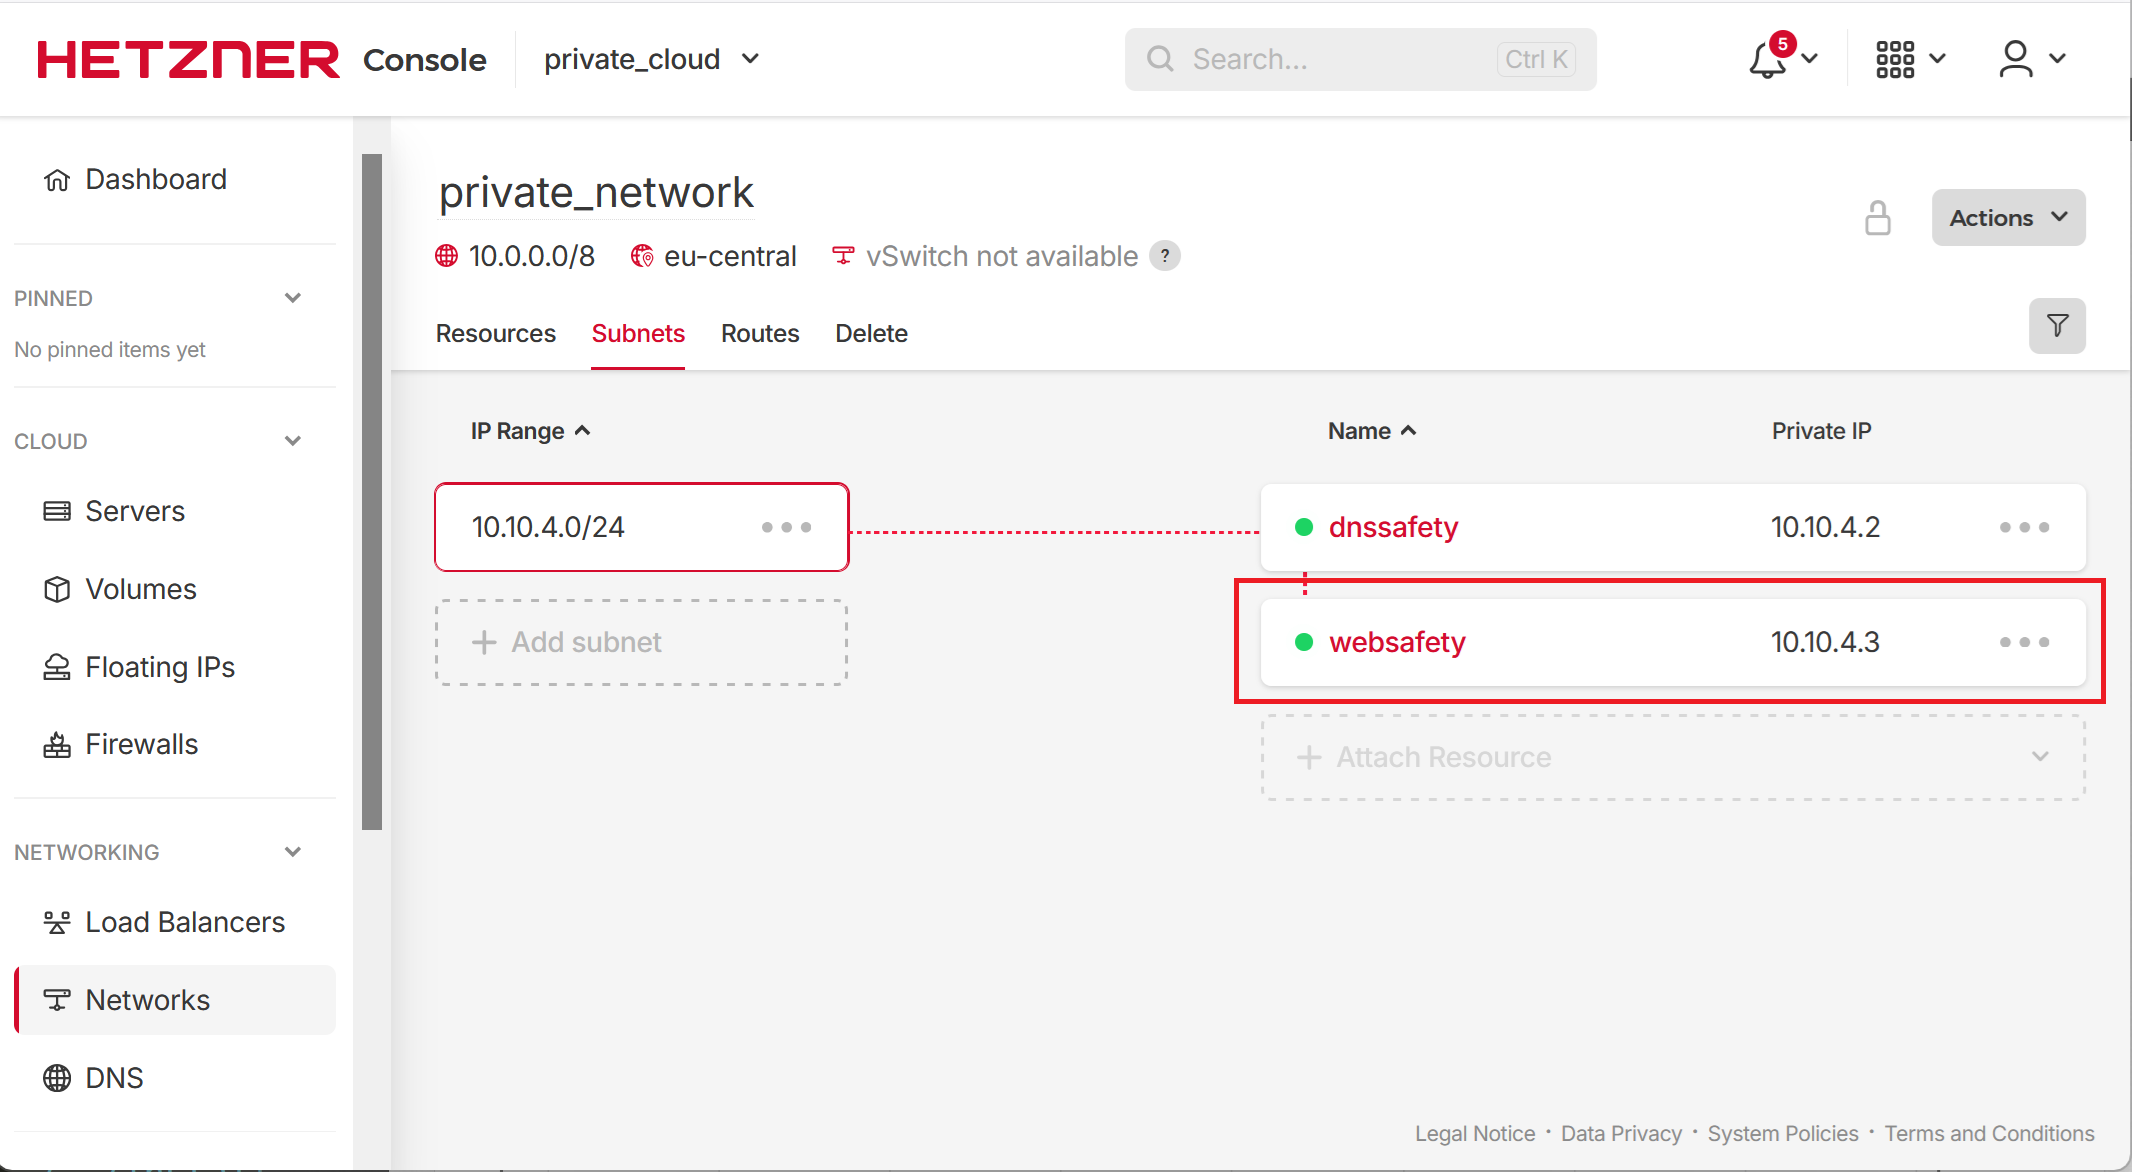Open options for subnet 10.10.4.0/24
This screenshot has height=1172, width=2132.
point(787,527)
